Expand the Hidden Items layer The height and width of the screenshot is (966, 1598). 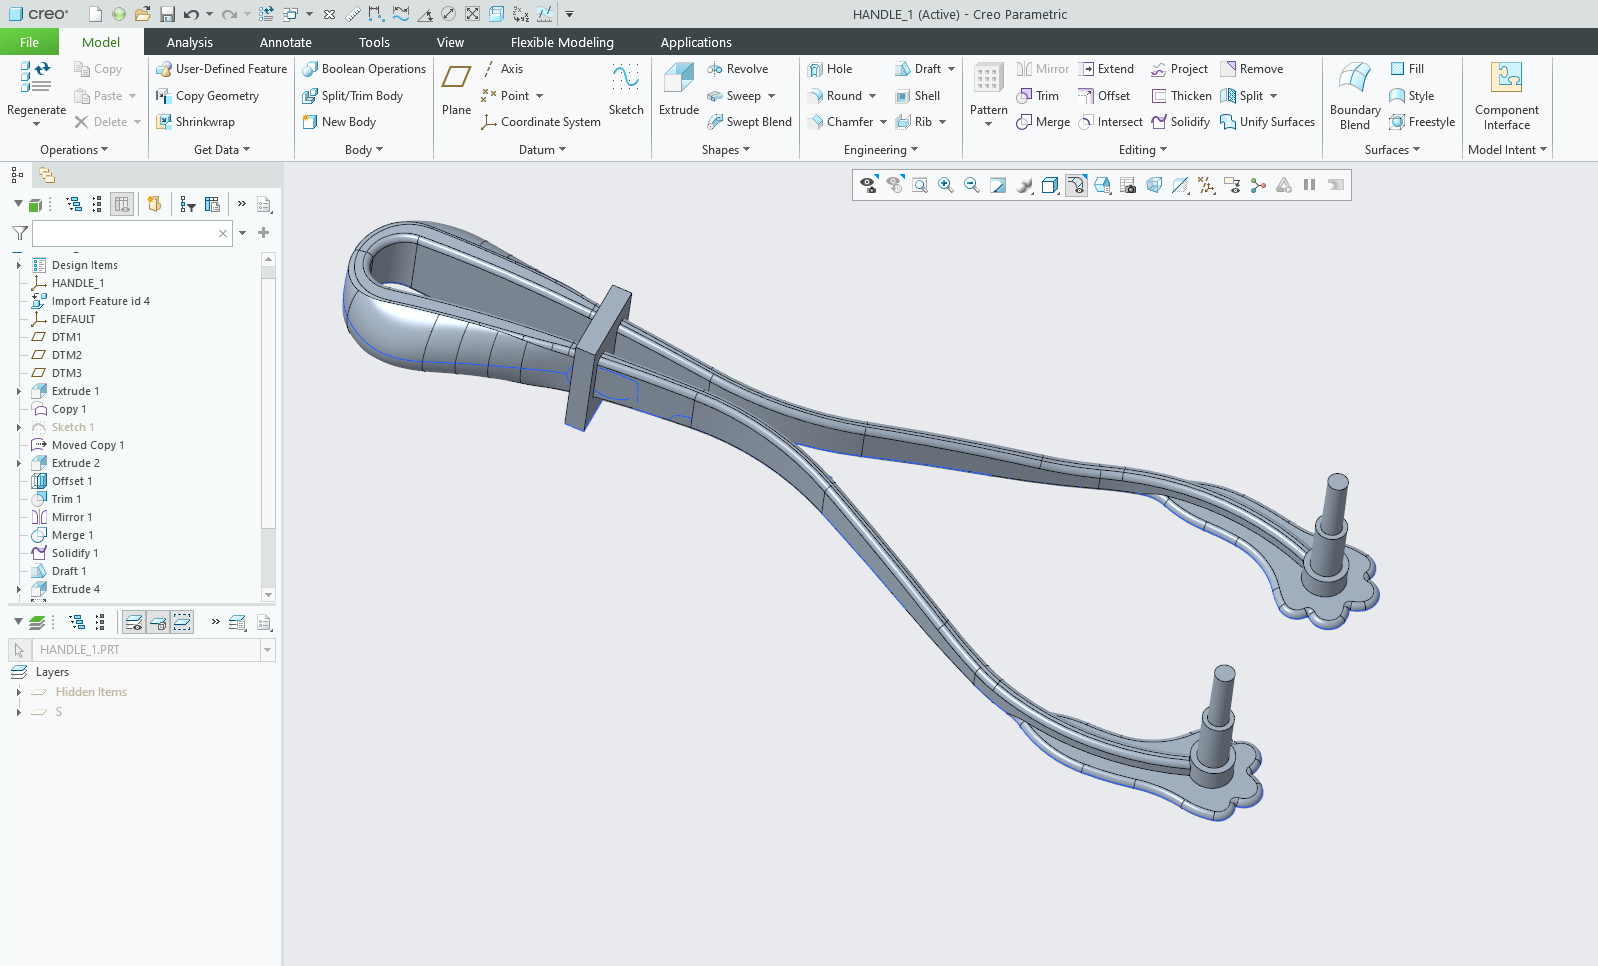pos(19,692)
